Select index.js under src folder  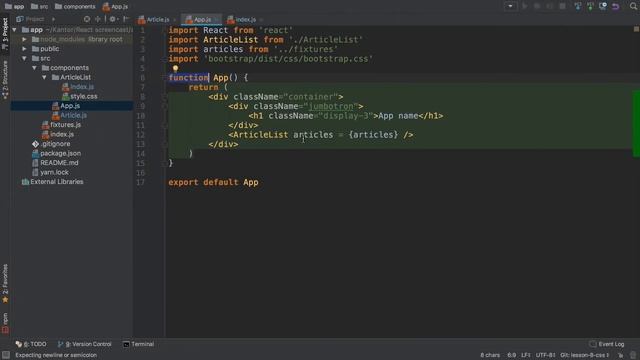pyautogui.click(x=58, y=134)
